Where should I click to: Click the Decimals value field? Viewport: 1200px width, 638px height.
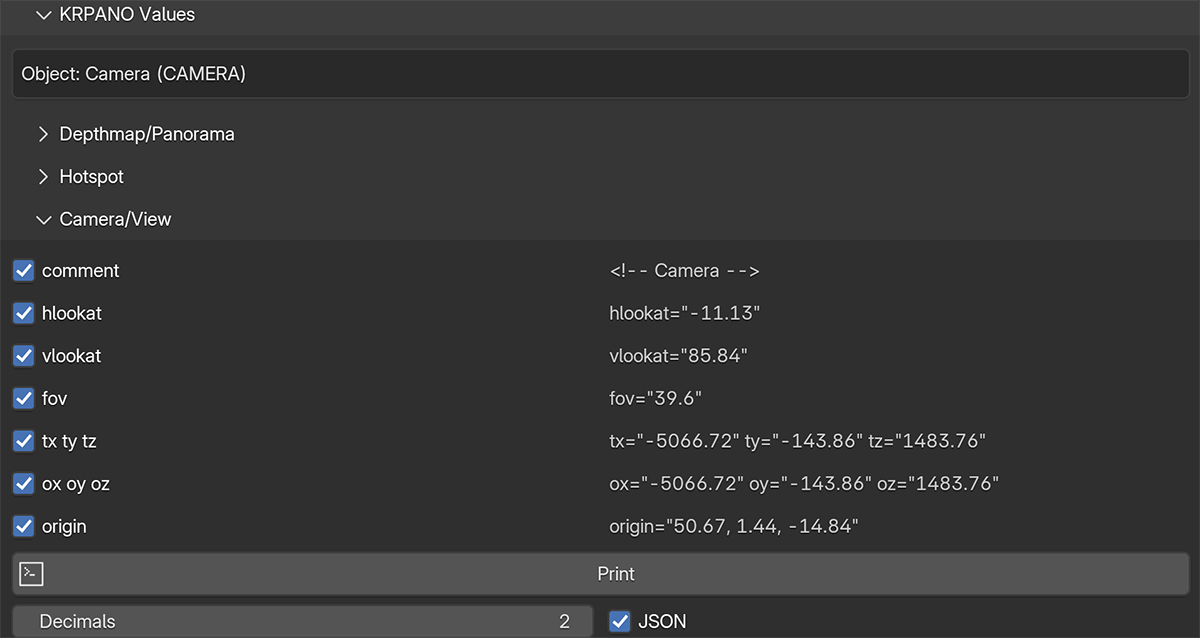pyautogui.click(x=304, y=621)
